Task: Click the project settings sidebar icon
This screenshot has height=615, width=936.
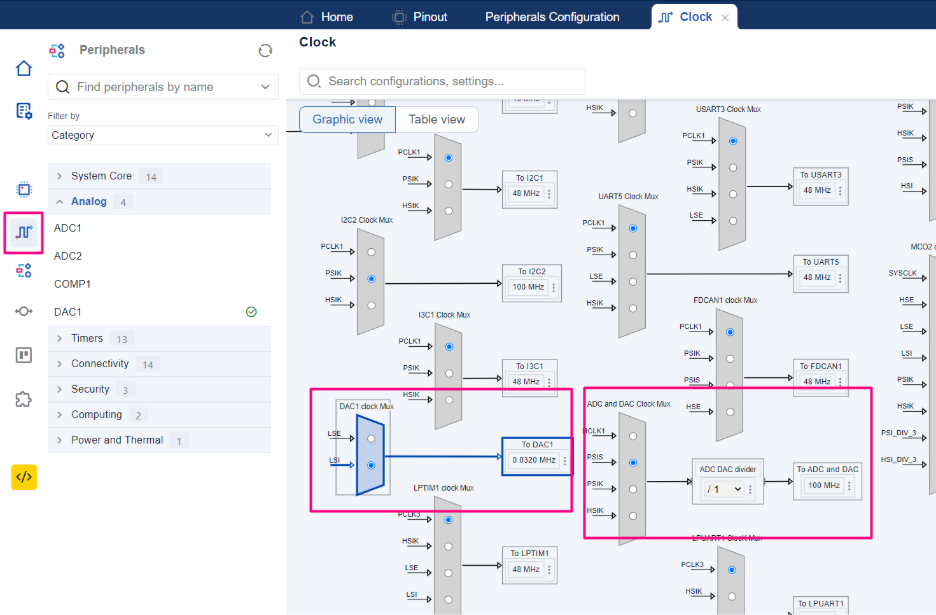Action: click(x=24, y=111)
